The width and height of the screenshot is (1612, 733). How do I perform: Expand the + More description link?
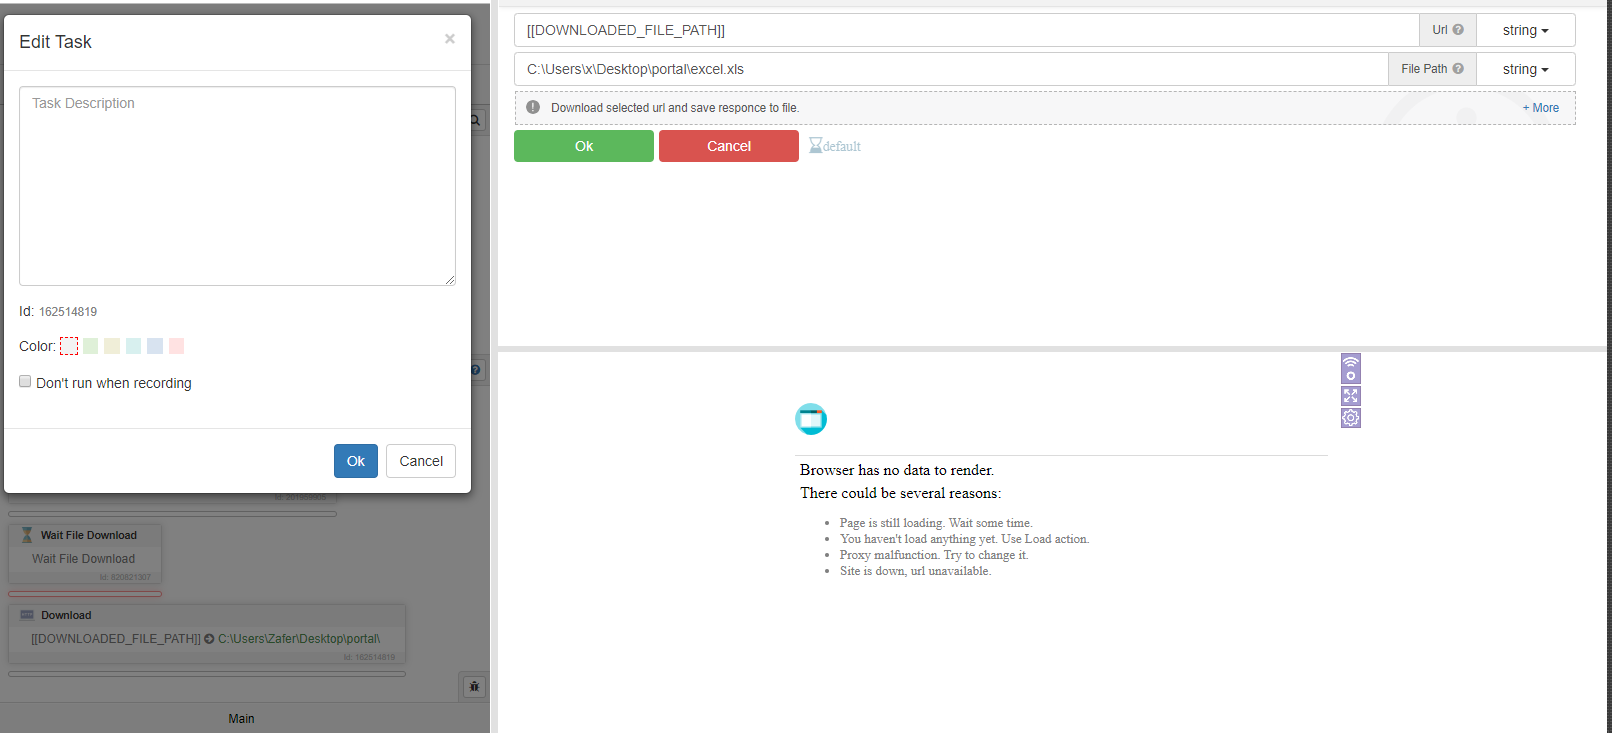[1540, 108]
